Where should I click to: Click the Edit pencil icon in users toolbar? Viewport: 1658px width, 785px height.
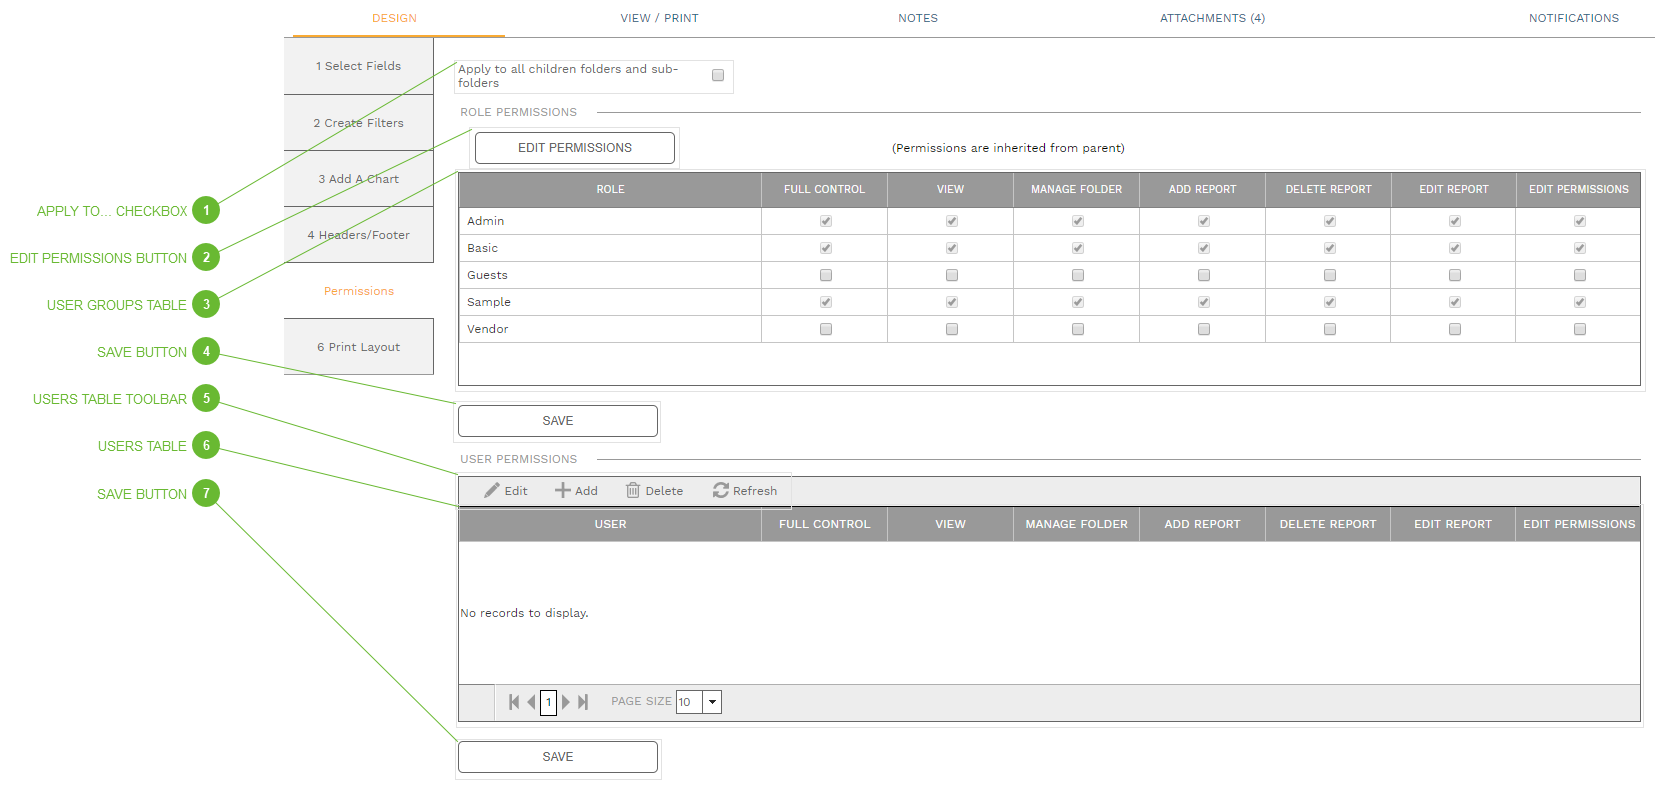pyautogui.click(x=492, y=491)
